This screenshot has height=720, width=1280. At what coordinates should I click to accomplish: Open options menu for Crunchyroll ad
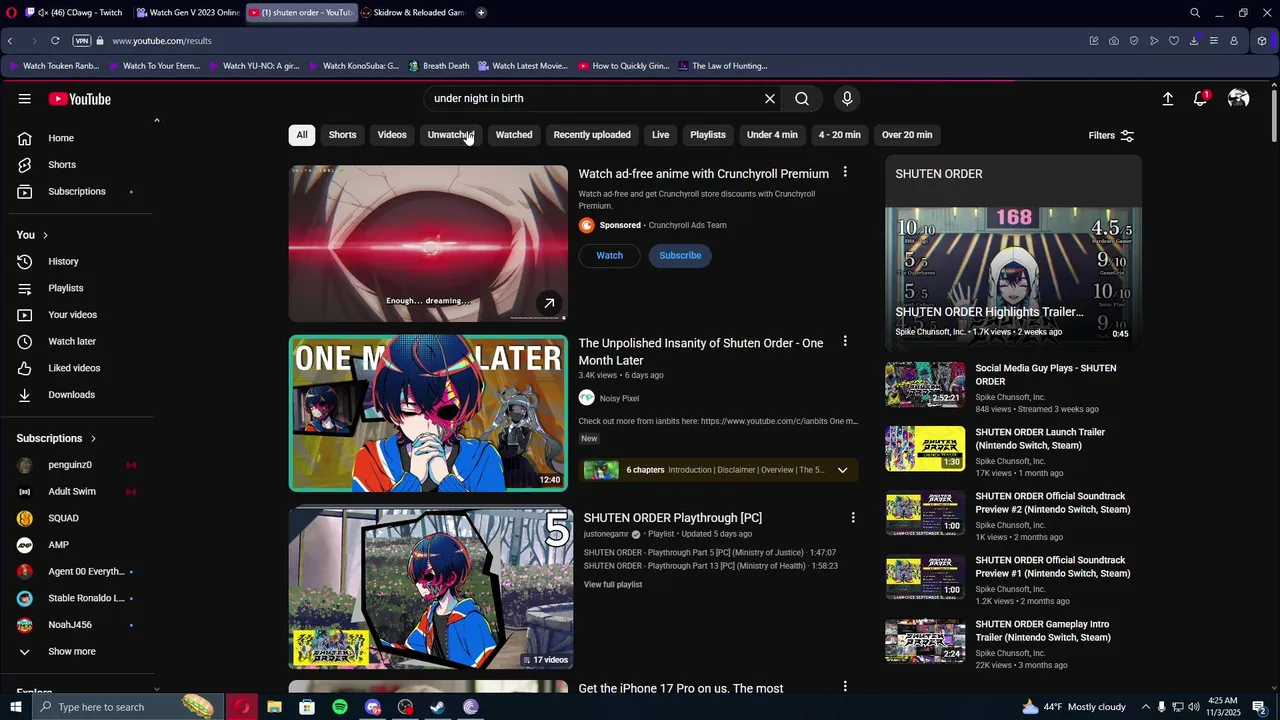[x=845, y=173]
